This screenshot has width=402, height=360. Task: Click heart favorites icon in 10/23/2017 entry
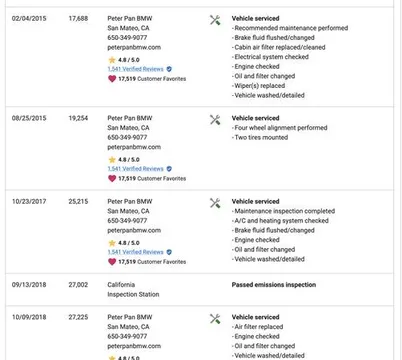[112, 262]
